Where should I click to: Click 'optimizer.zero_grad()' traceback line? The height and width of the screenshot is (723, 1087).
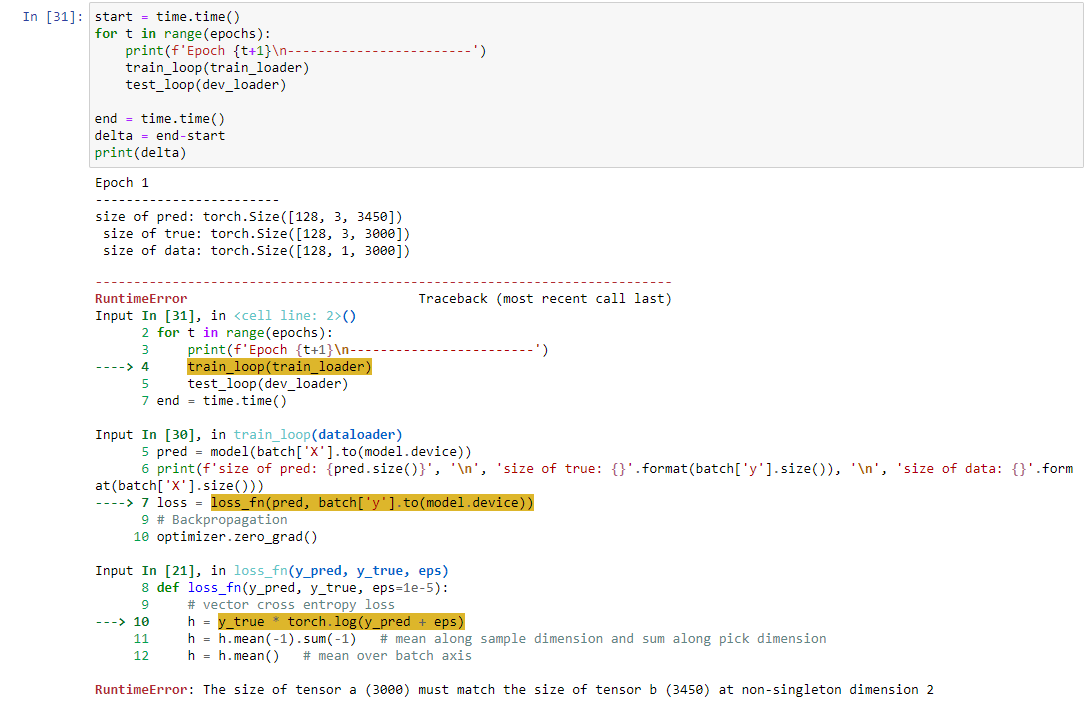coord(237,537)
